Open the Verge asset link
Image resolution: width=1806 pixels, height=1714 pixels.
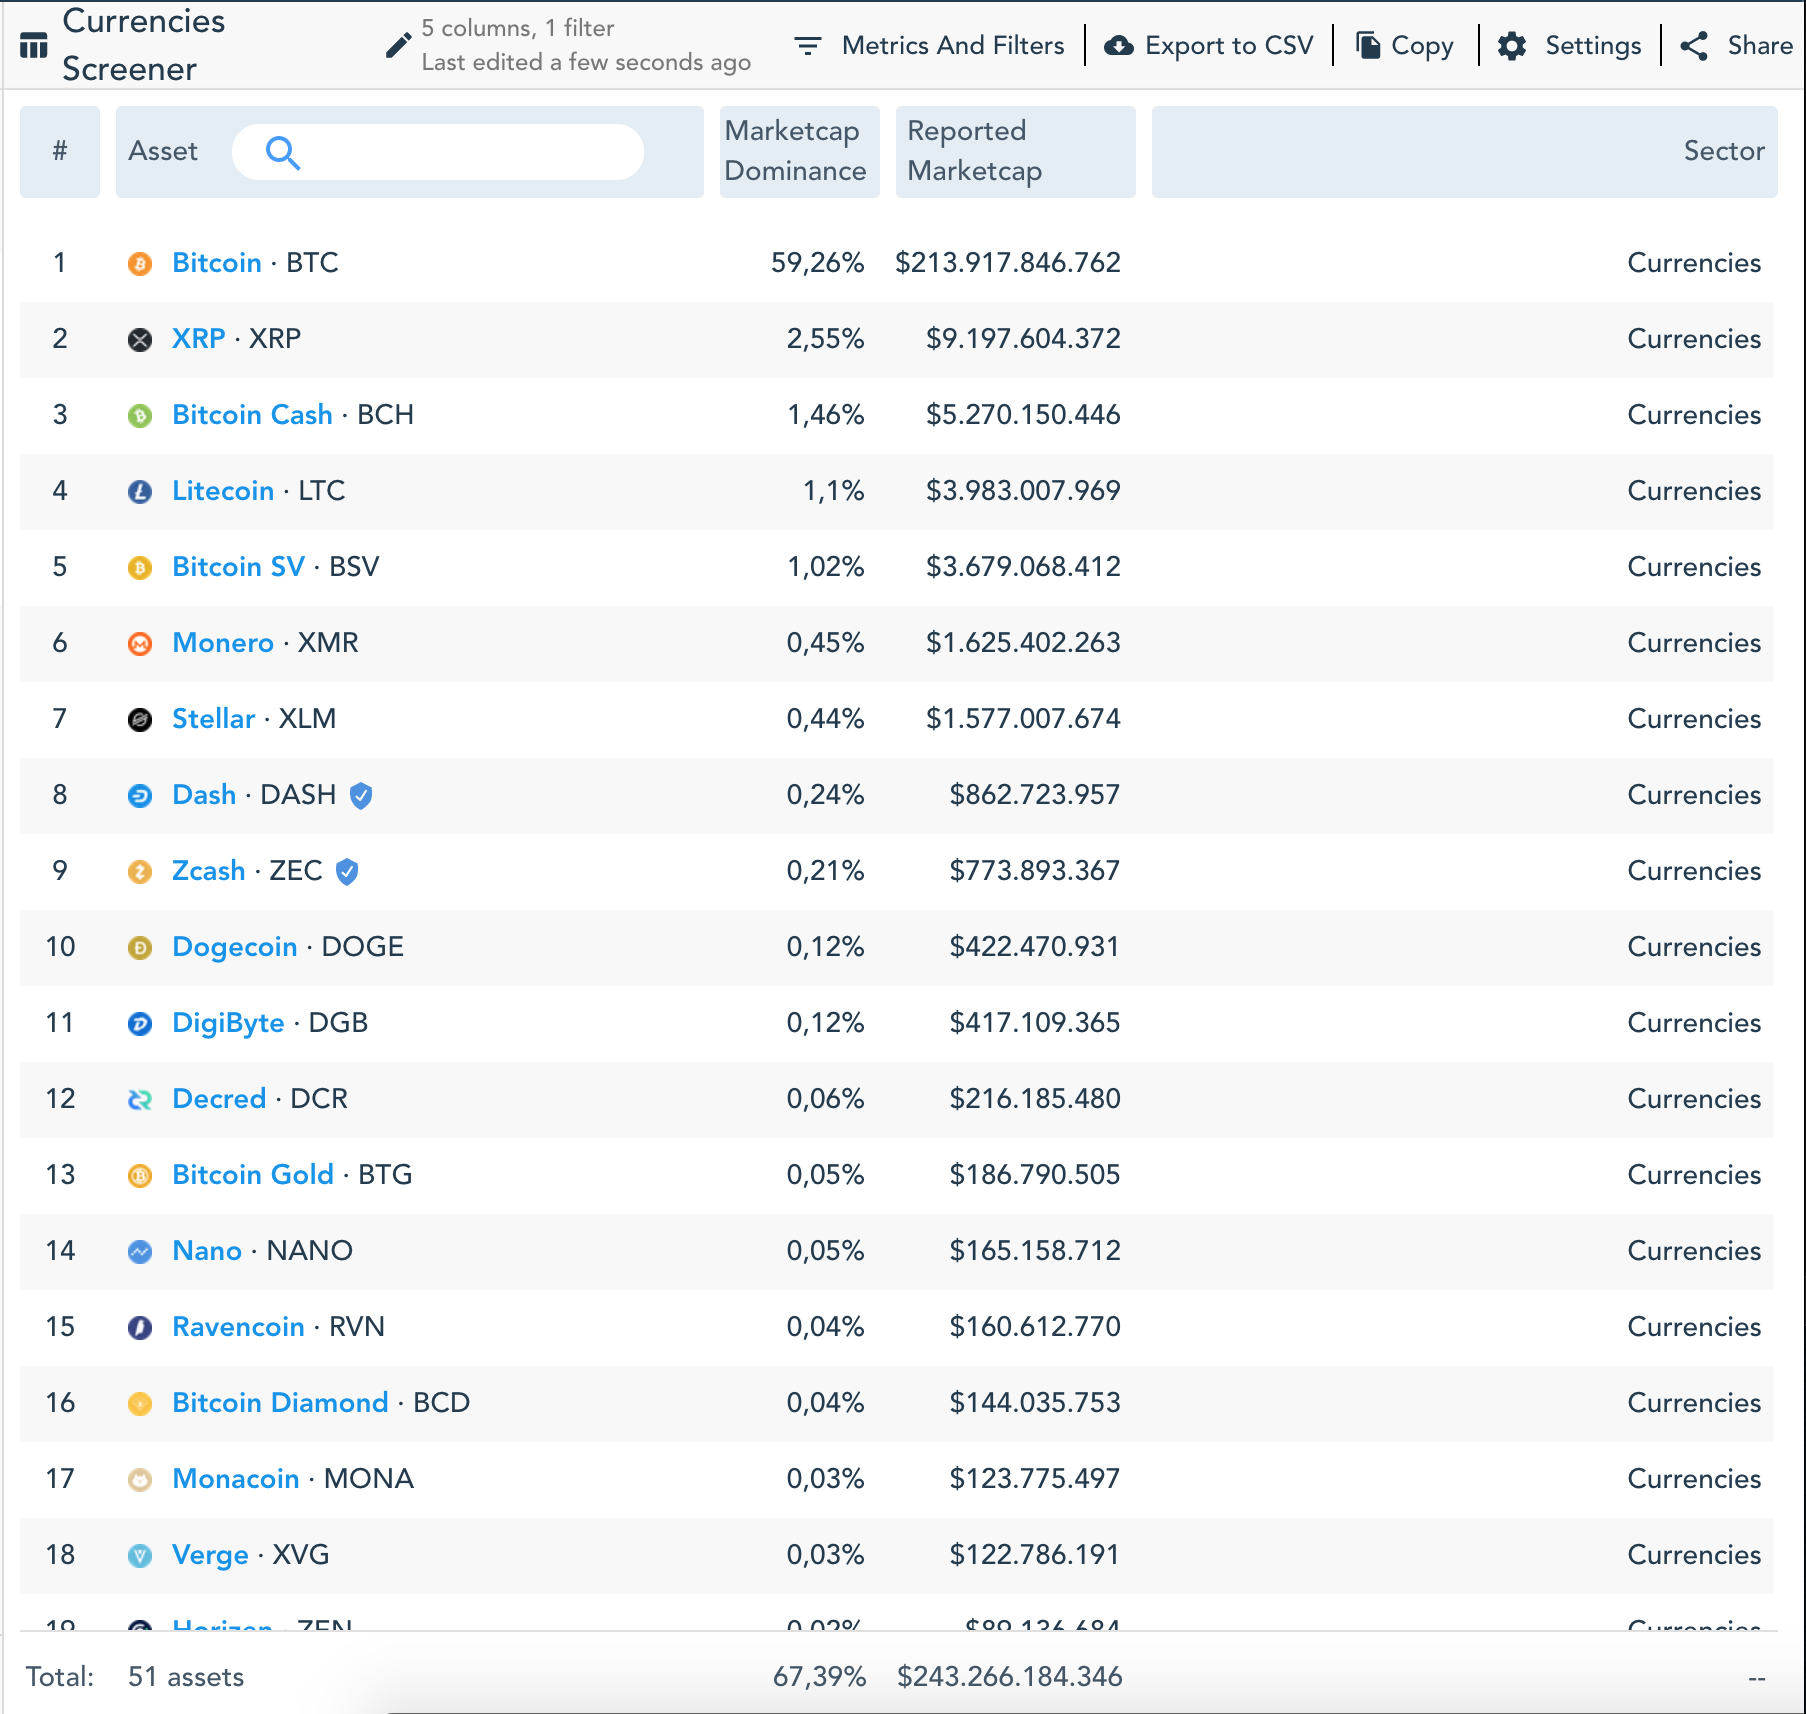210,1555
